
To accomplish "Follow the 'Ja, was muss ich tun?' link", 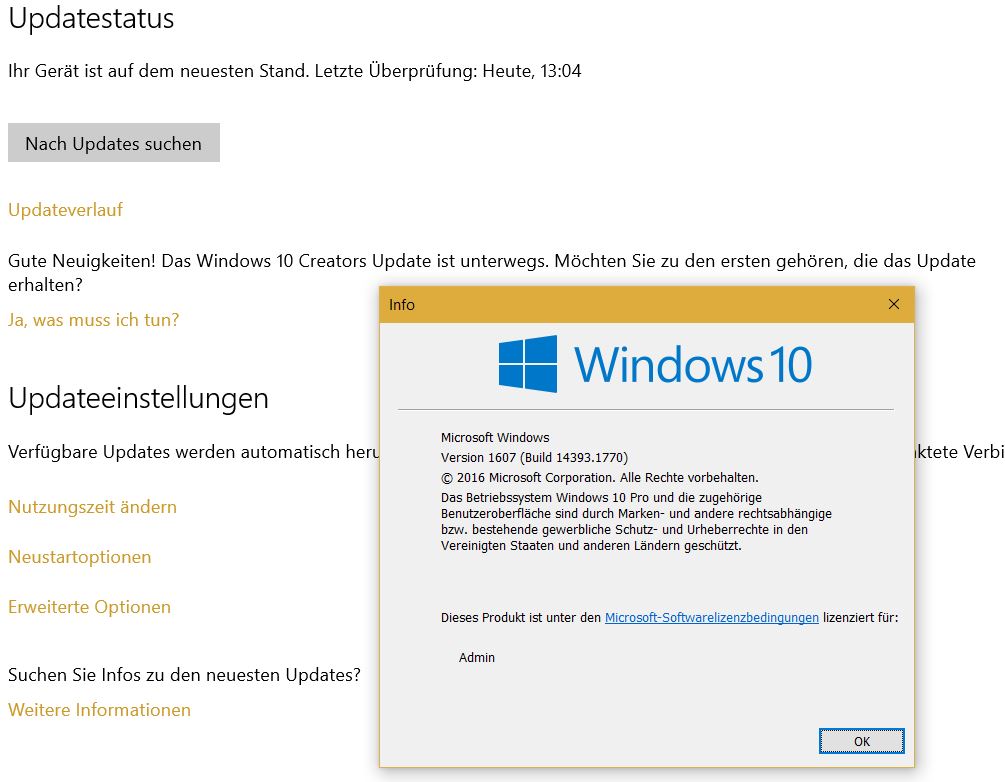I will (x=94, y=319).
